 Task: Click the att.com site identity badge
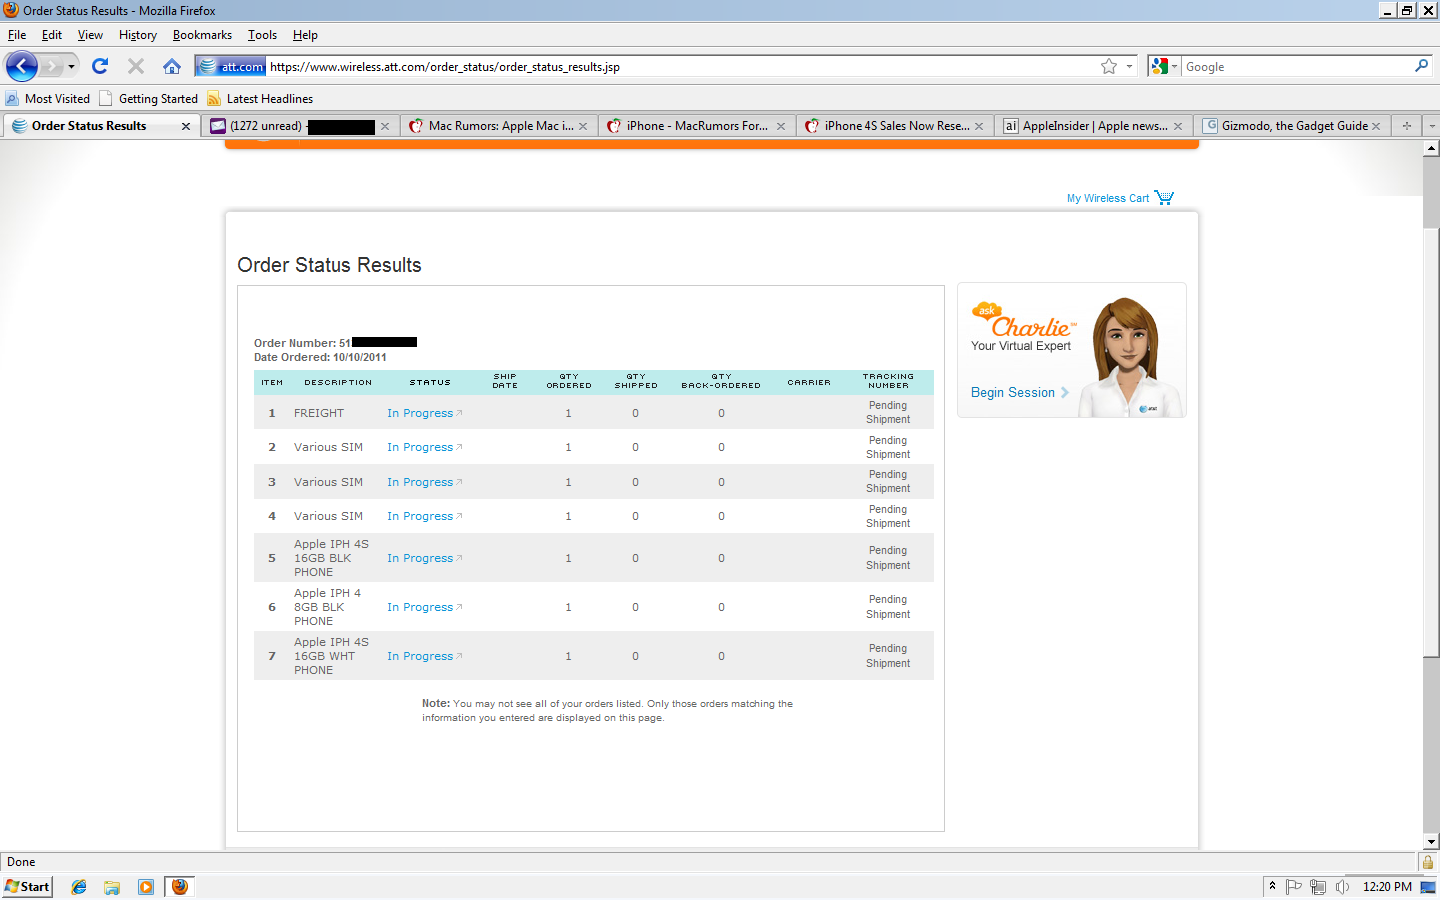tap(231, 66)
